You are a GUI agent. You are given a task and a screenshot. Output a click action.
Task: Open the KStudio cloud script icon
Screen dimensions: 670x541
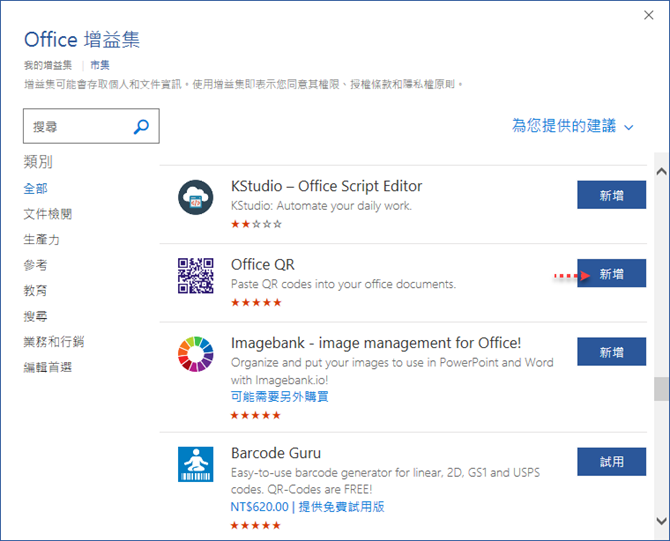(x=196, y=197)
